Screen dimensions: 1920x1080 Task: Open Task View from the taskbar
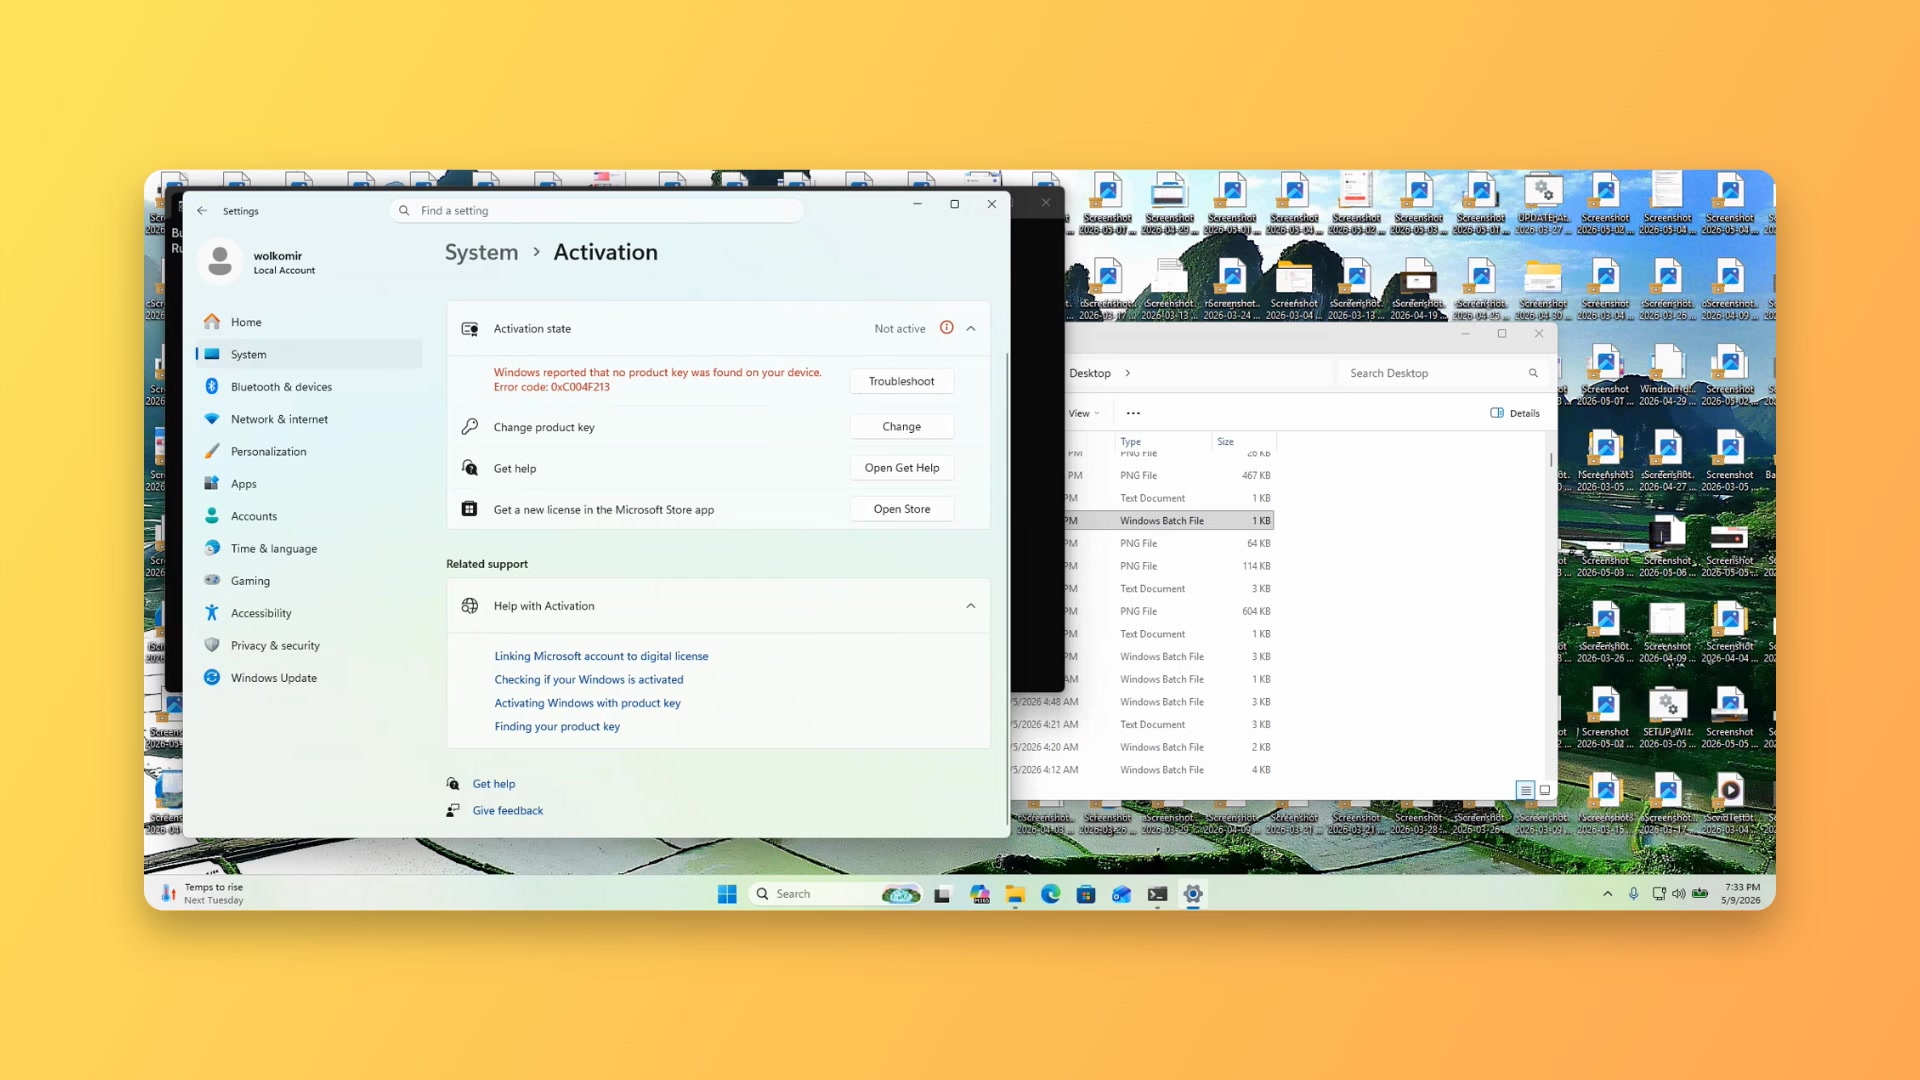click(942, 894)
